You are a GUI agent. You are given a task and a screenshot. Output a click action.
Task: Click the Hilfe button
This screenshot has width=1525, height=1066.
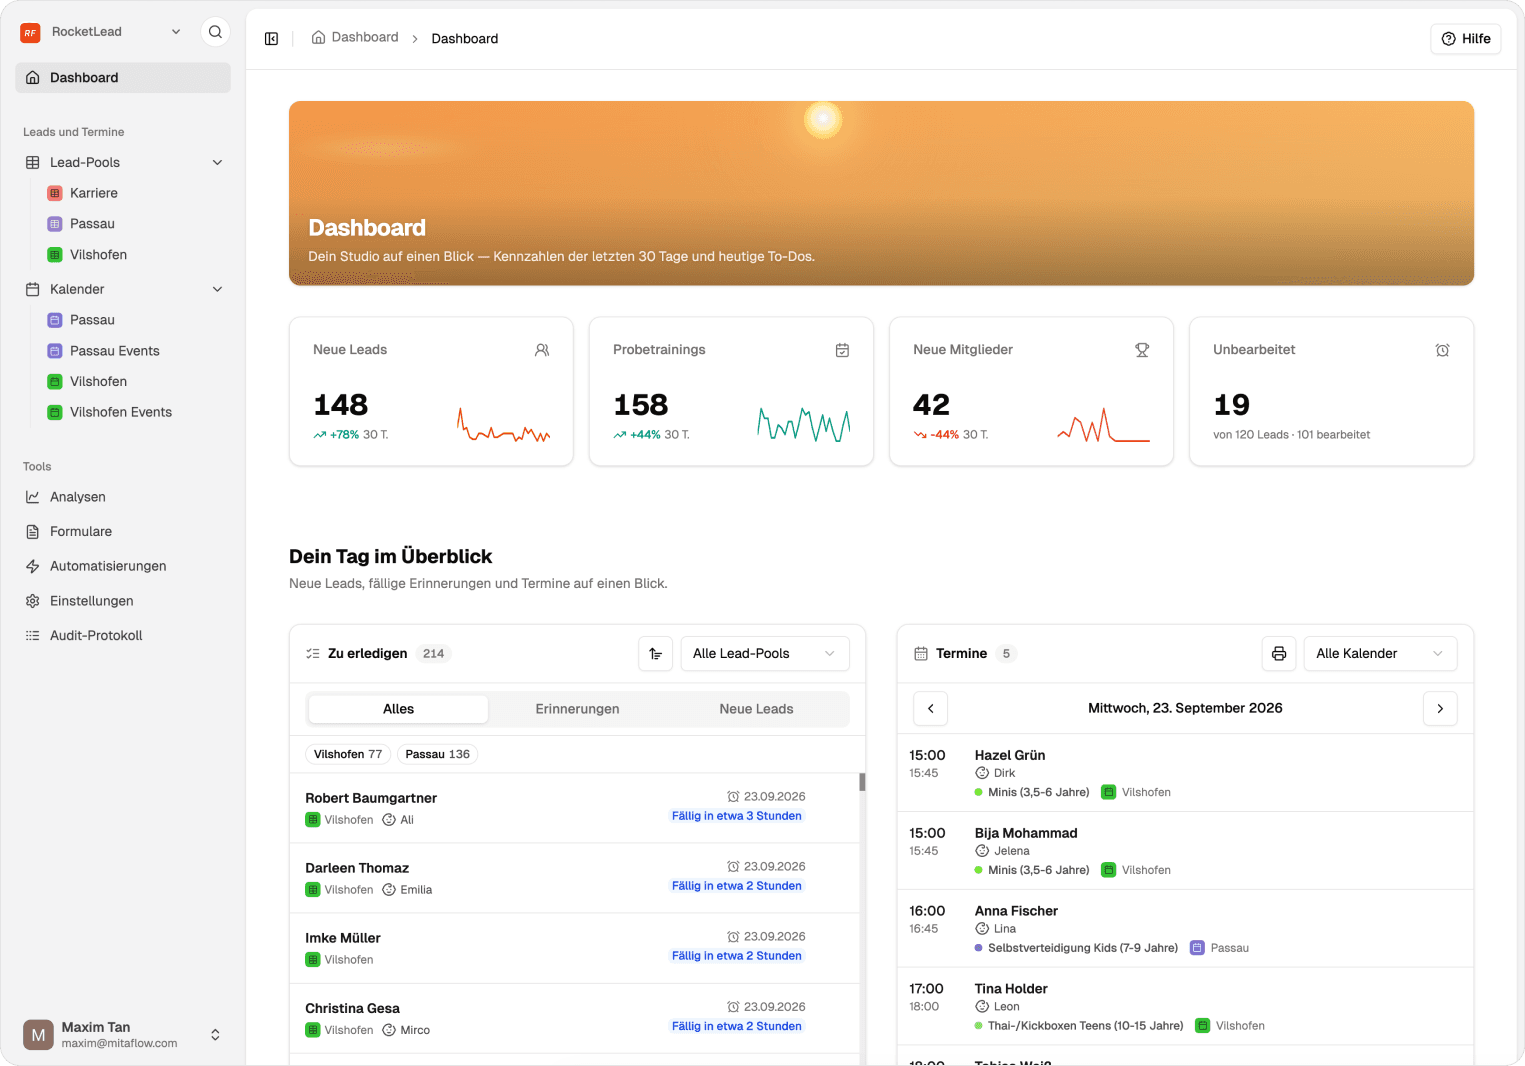click(1466, 39)
